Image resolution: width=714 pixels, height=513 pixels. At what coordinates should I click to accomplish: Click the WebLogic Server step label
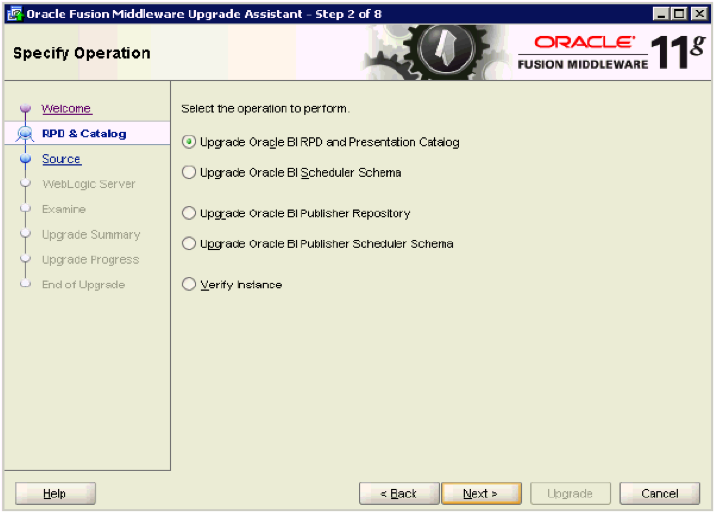pos(89,184)
